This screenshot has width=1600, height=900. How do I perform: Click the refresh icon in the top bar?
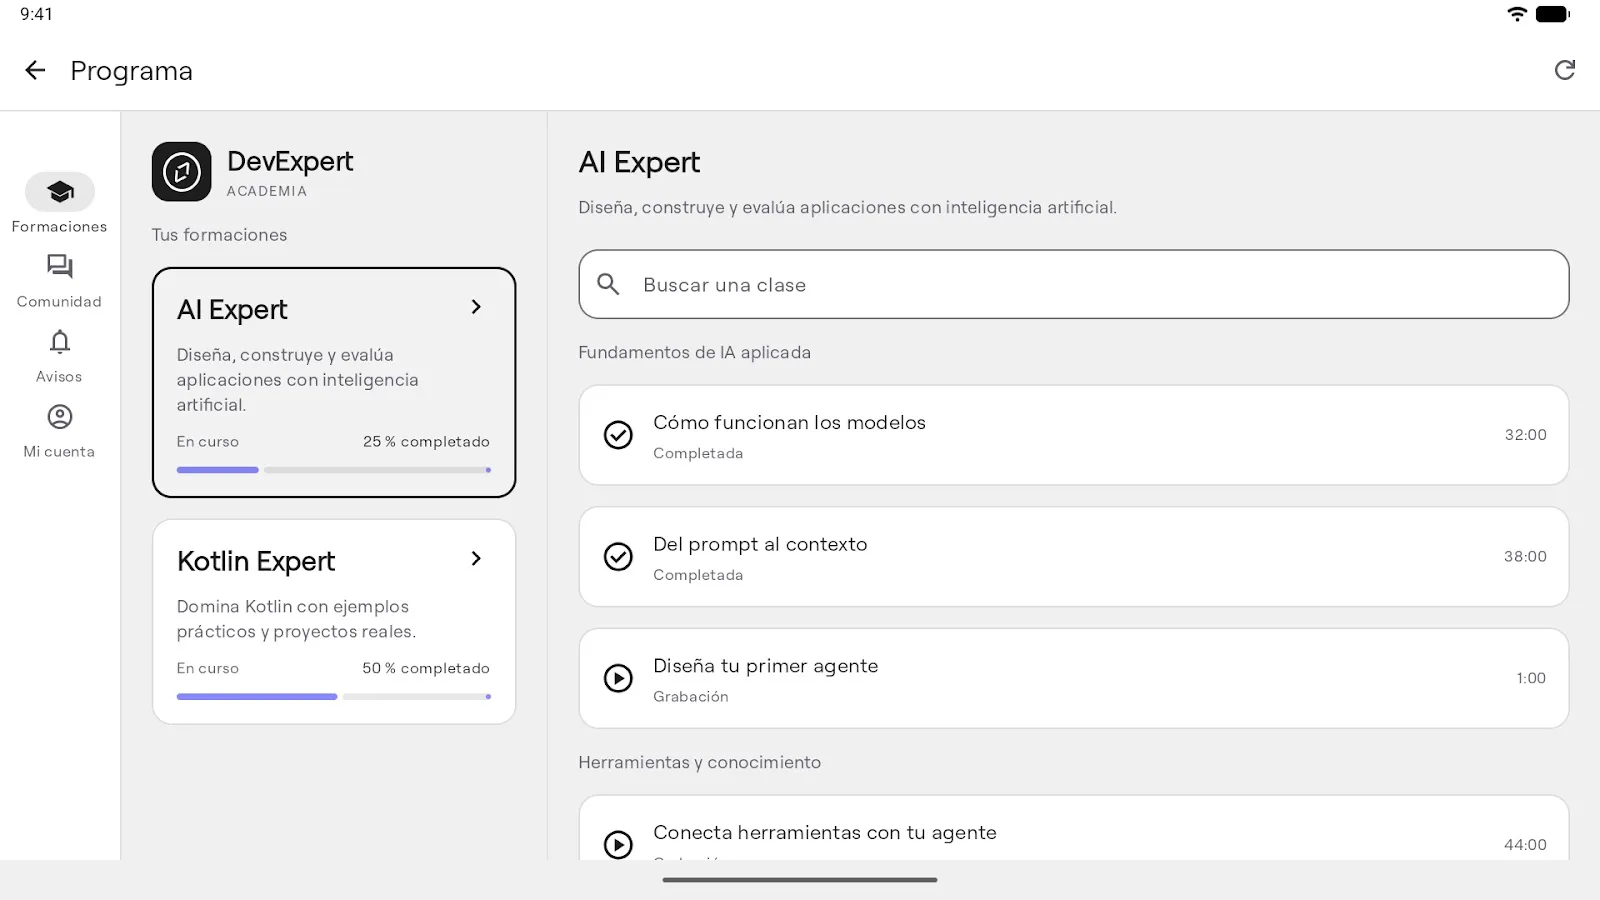point(1565,70)
